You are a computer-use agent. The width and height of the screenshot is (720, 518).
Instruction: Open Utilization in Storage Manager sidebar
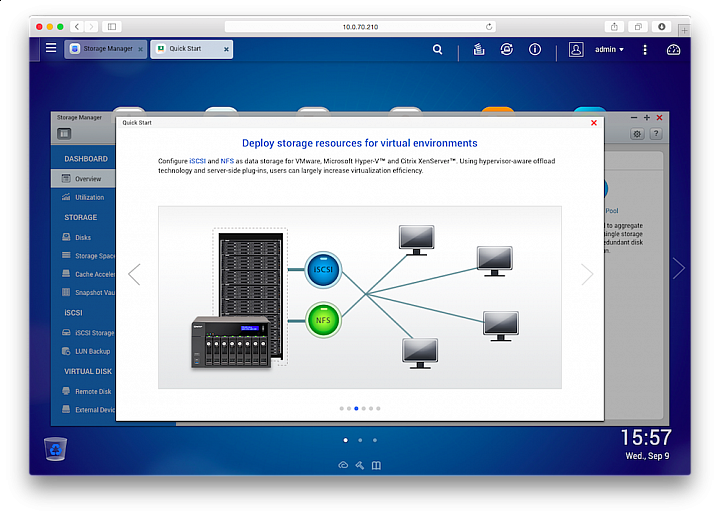click(x=83, y=197)
